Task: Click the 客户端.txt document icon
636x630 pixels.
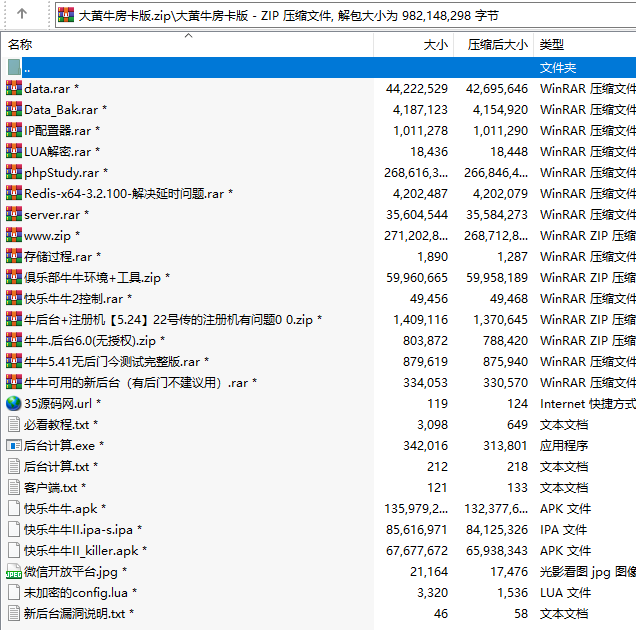Action: 14,488
